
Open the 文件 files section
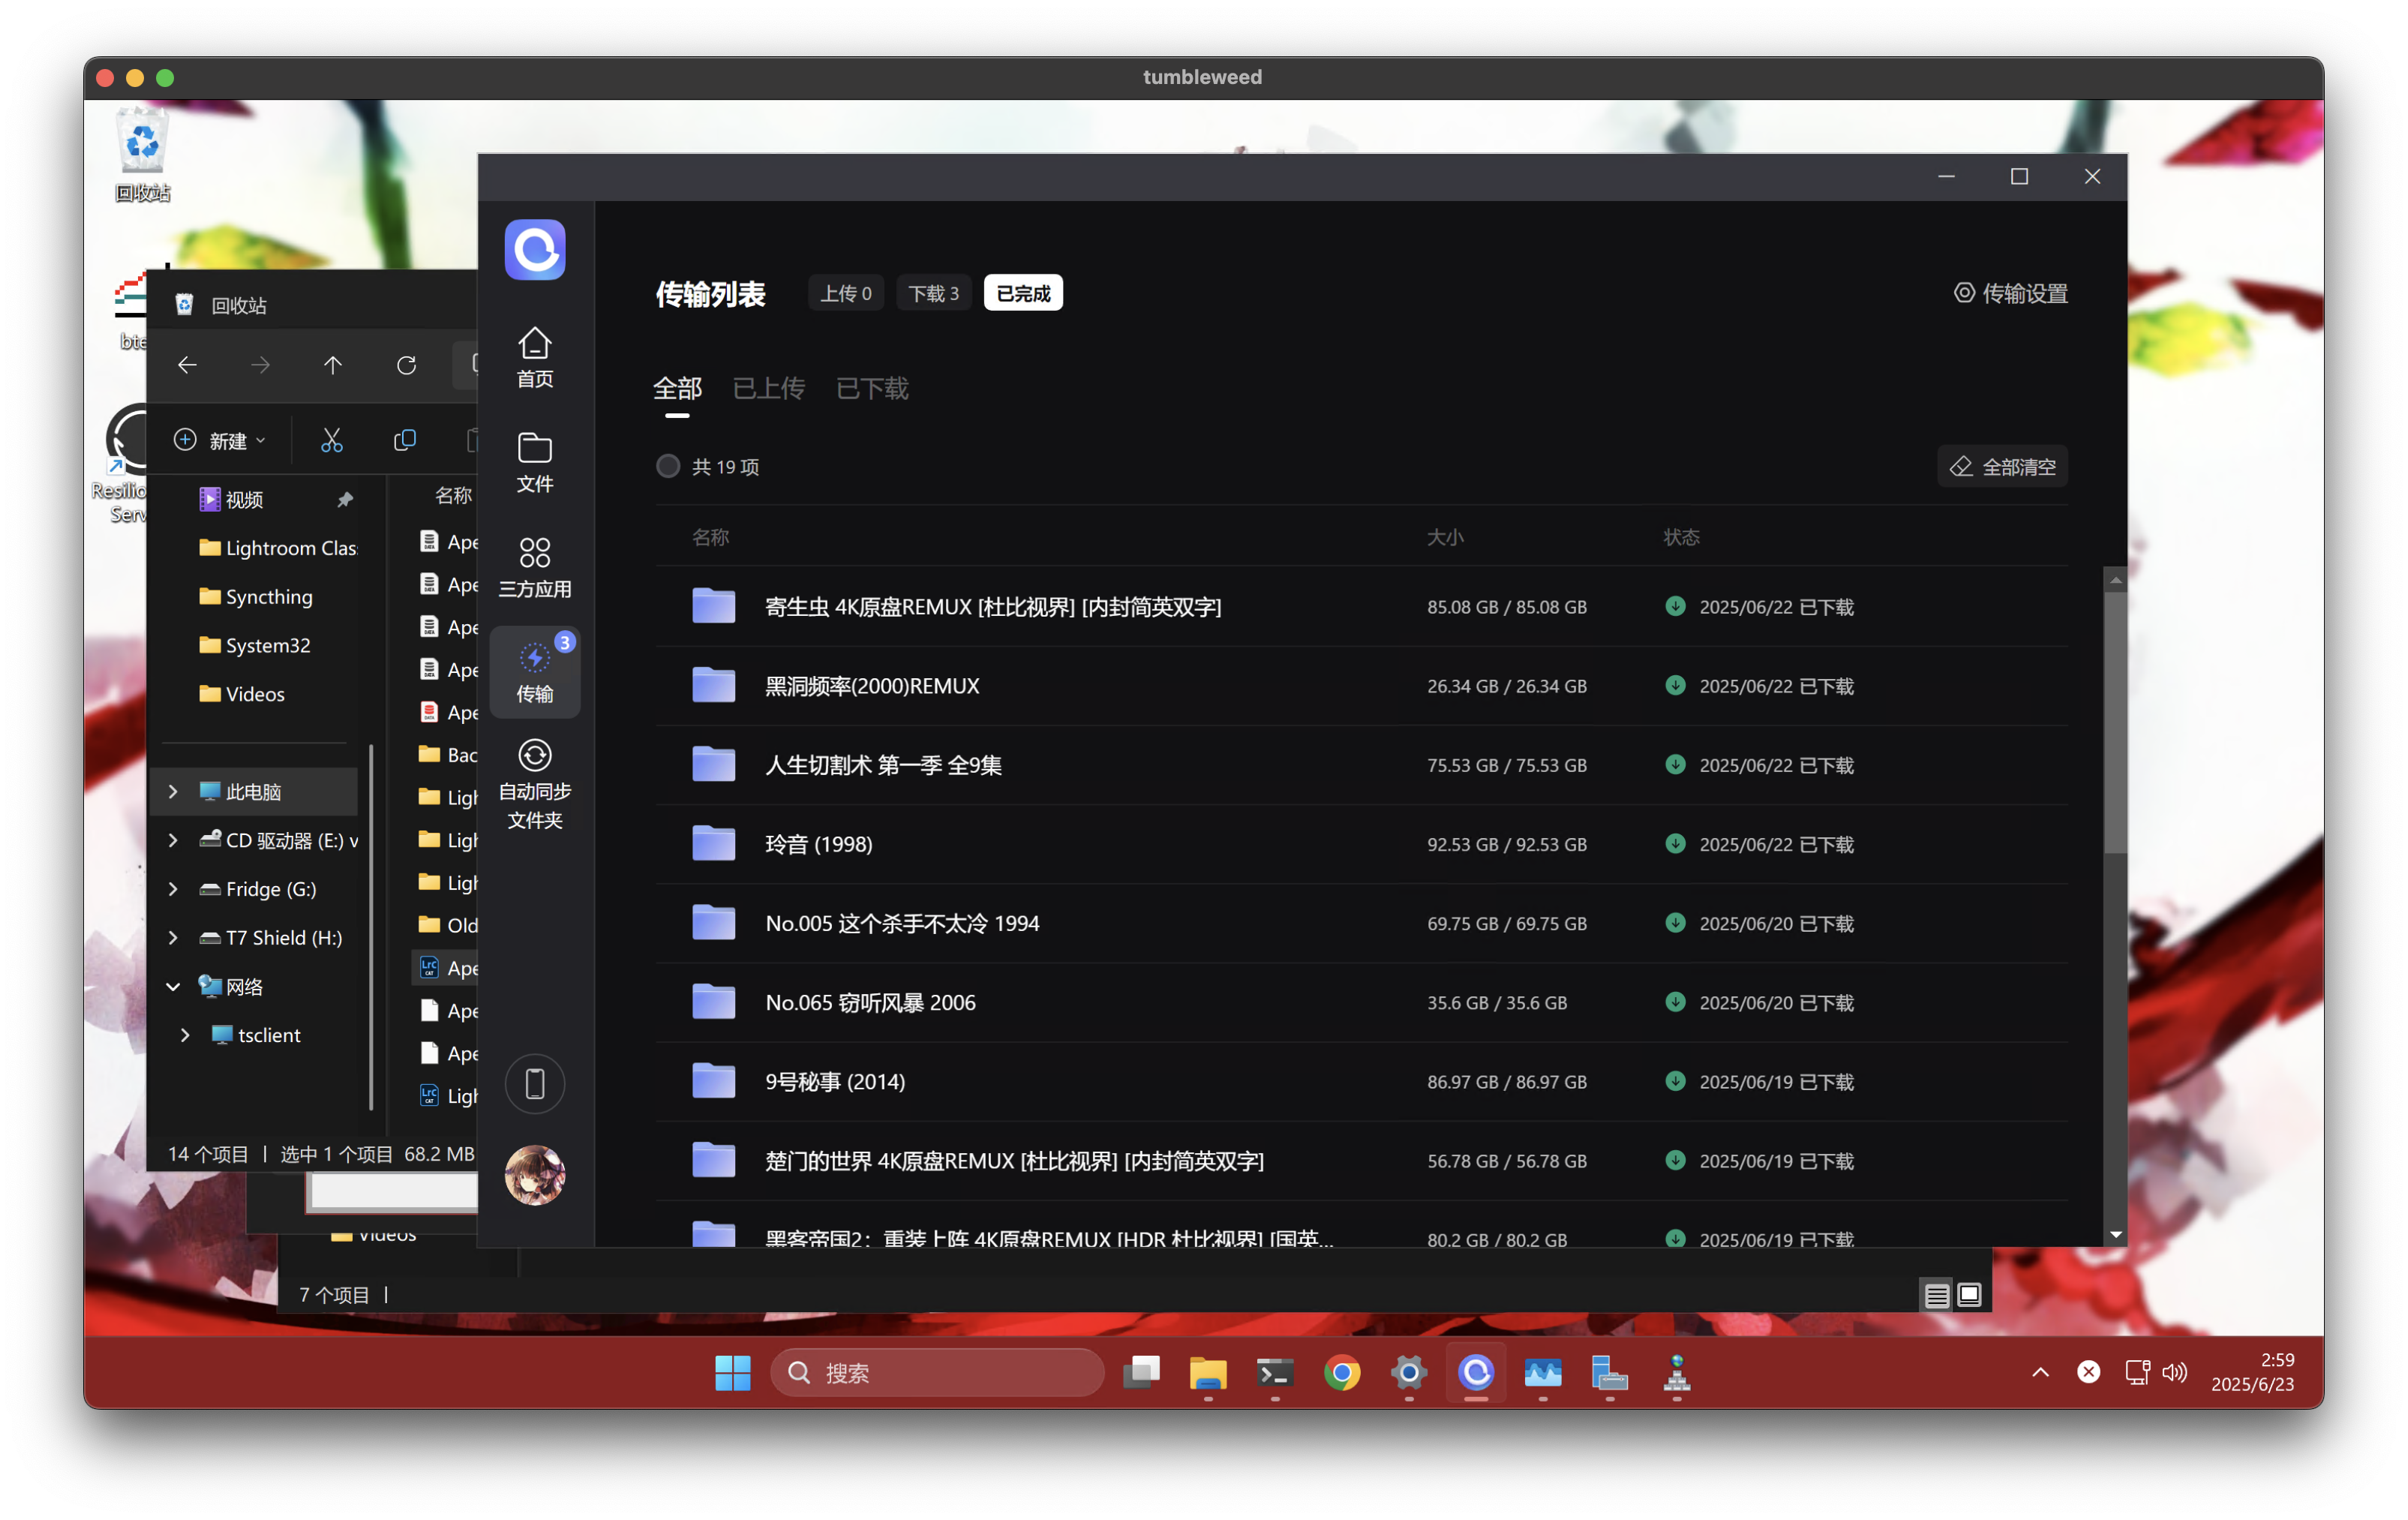click(535, 462)
